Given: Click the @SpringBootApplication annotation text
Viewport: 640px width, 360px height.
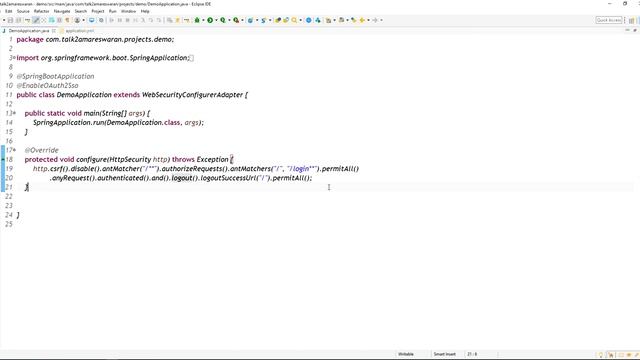Looking at the screenshot, I should 55,76.
